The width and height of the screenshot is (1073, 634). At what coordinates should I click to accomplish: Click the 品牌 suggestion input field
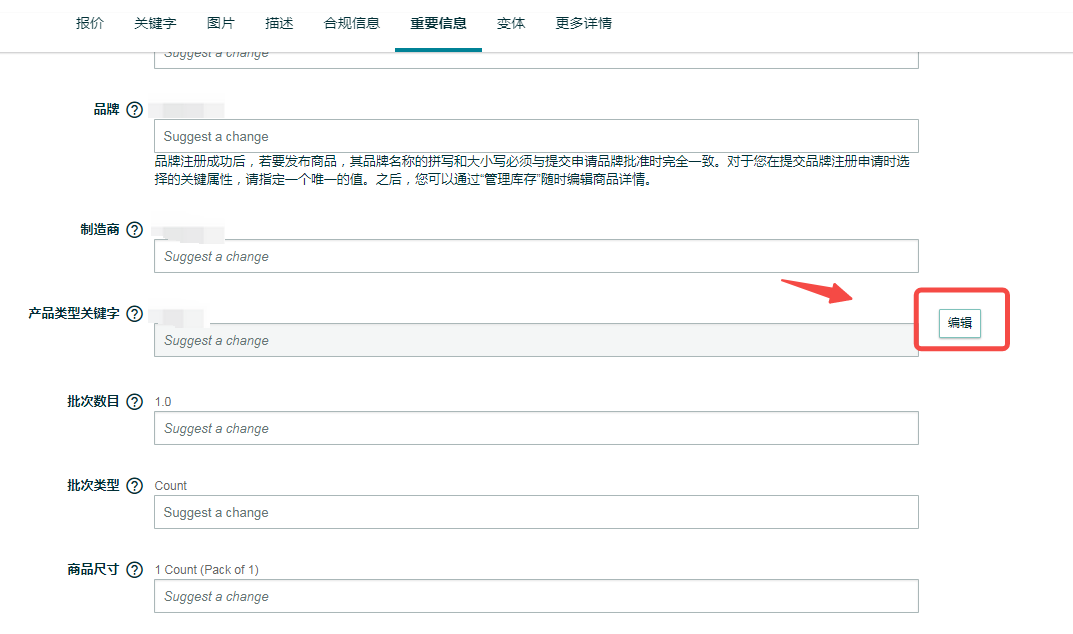535,136
